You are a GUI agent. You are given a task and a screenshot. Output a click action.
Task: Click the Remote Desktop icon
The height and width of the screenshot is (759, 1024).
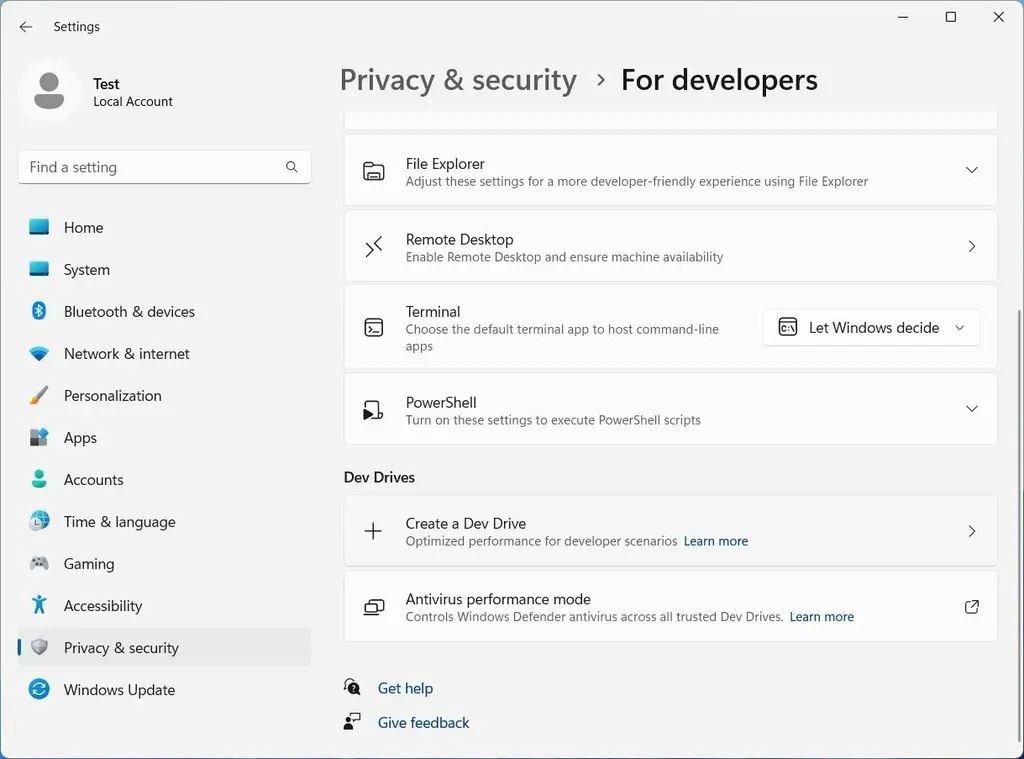click(373, 245)
